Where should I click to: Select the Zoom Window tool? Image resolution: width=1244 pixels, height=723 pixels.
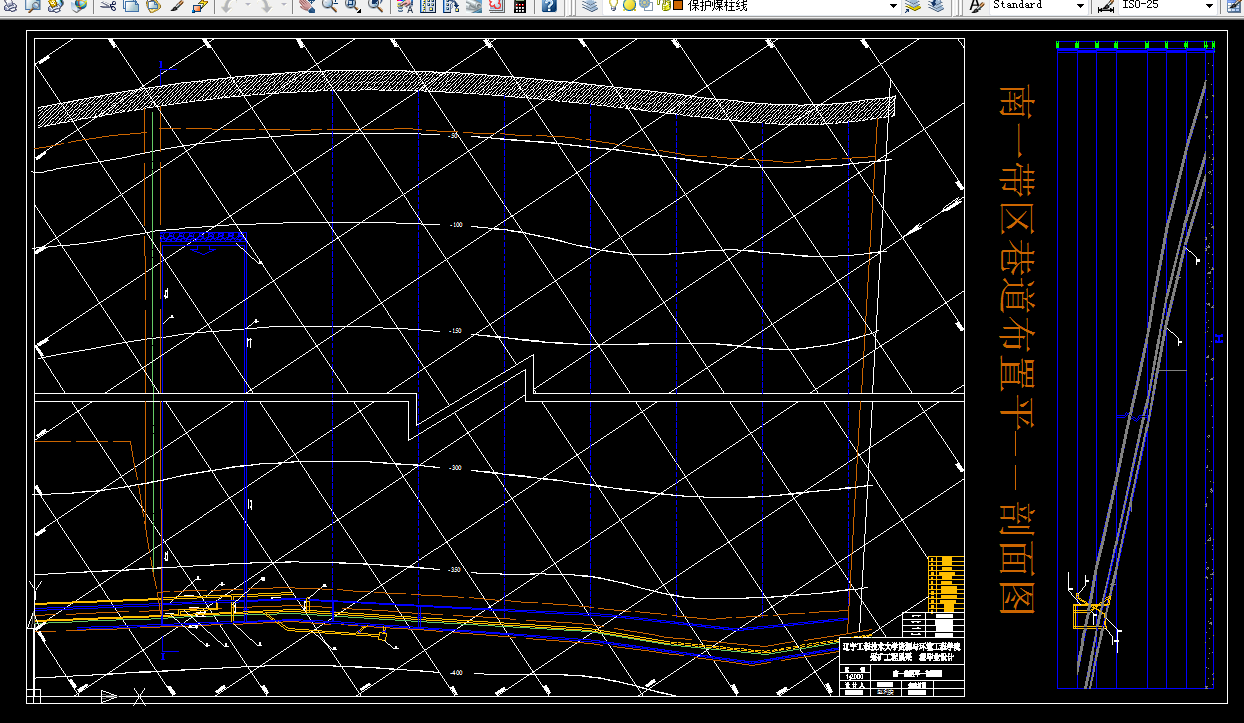(353, 5)
